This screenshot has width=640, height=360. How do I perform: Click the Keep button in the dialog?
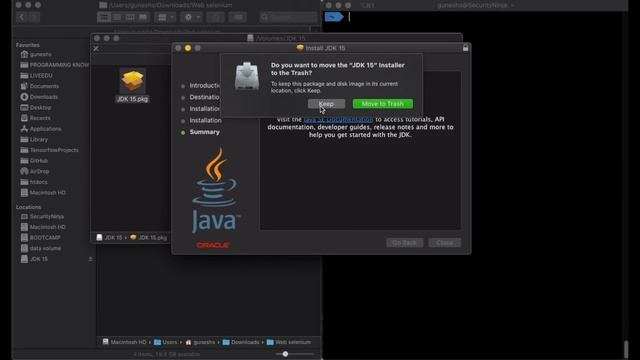(326, 104)
